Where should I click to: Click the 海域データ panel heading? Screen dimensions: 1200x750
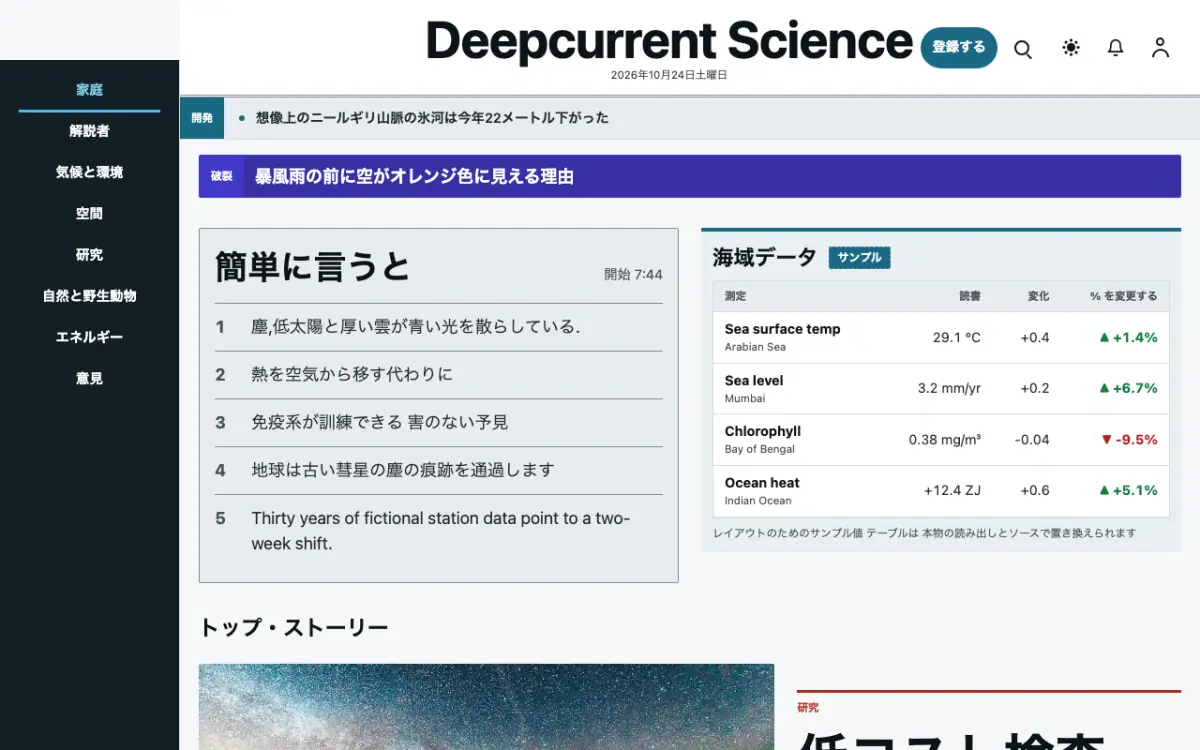tap(765, 257)
